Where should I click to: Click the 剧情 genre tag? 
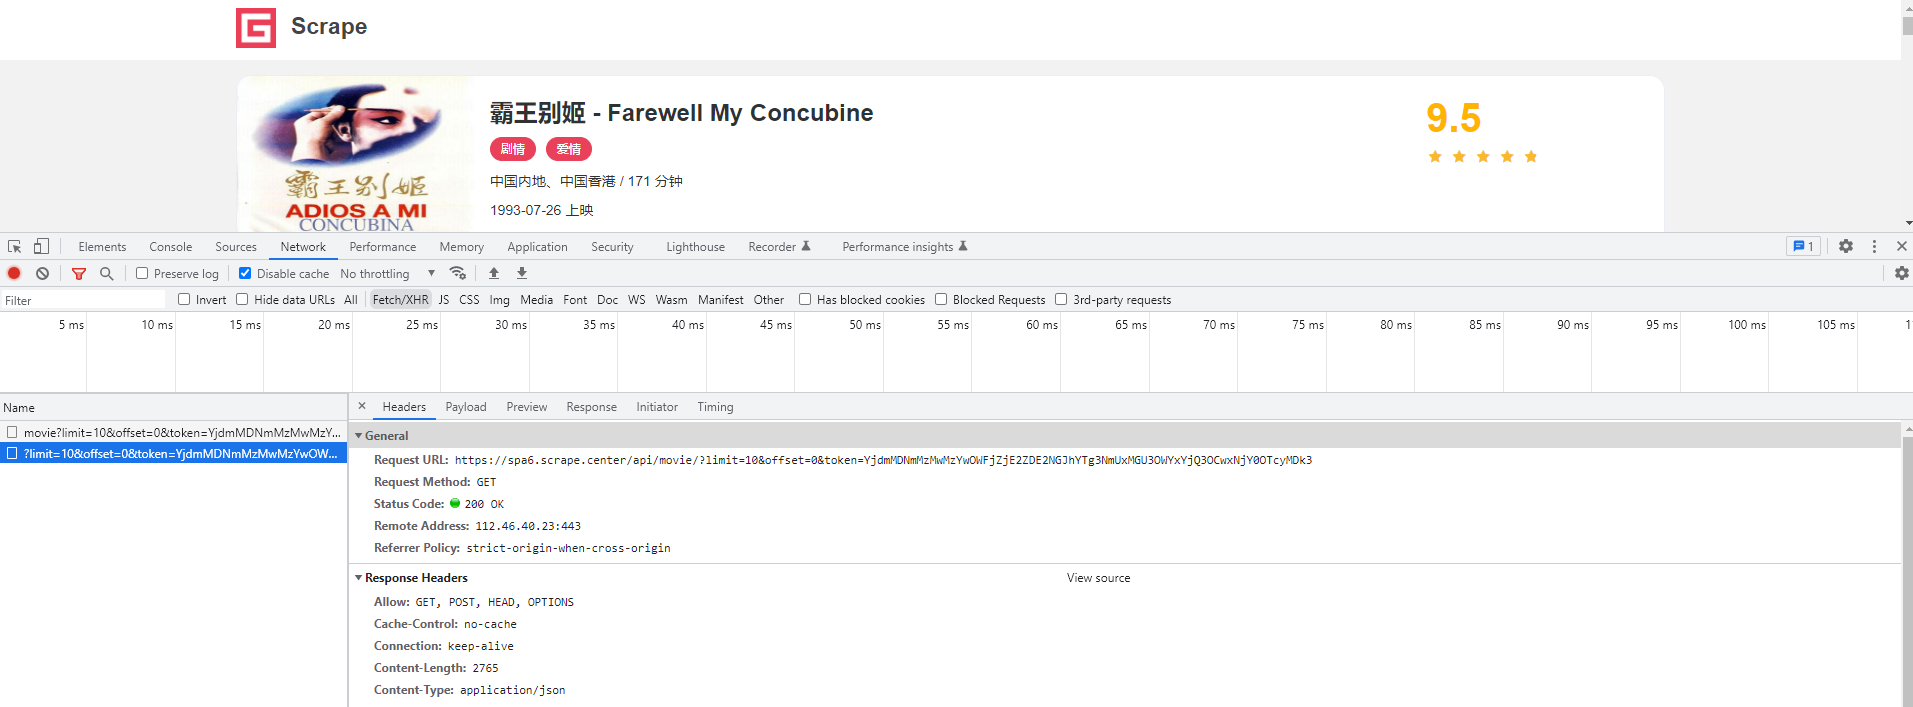click(x=513, y=149)
